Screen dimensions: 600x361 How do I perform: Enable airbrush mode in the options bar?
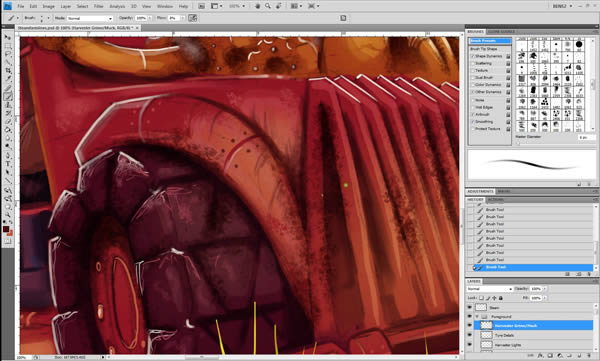tap(192, 18)
